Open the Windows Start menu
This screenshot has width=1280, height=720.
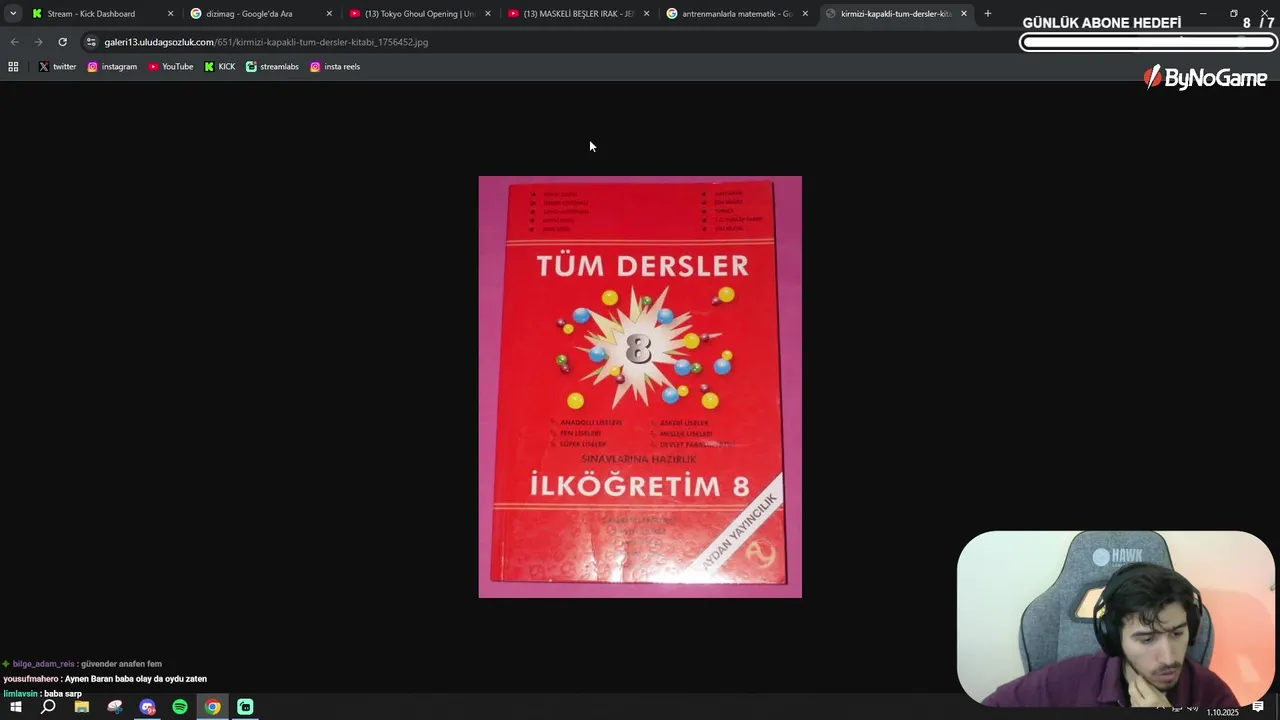point(16,707)
